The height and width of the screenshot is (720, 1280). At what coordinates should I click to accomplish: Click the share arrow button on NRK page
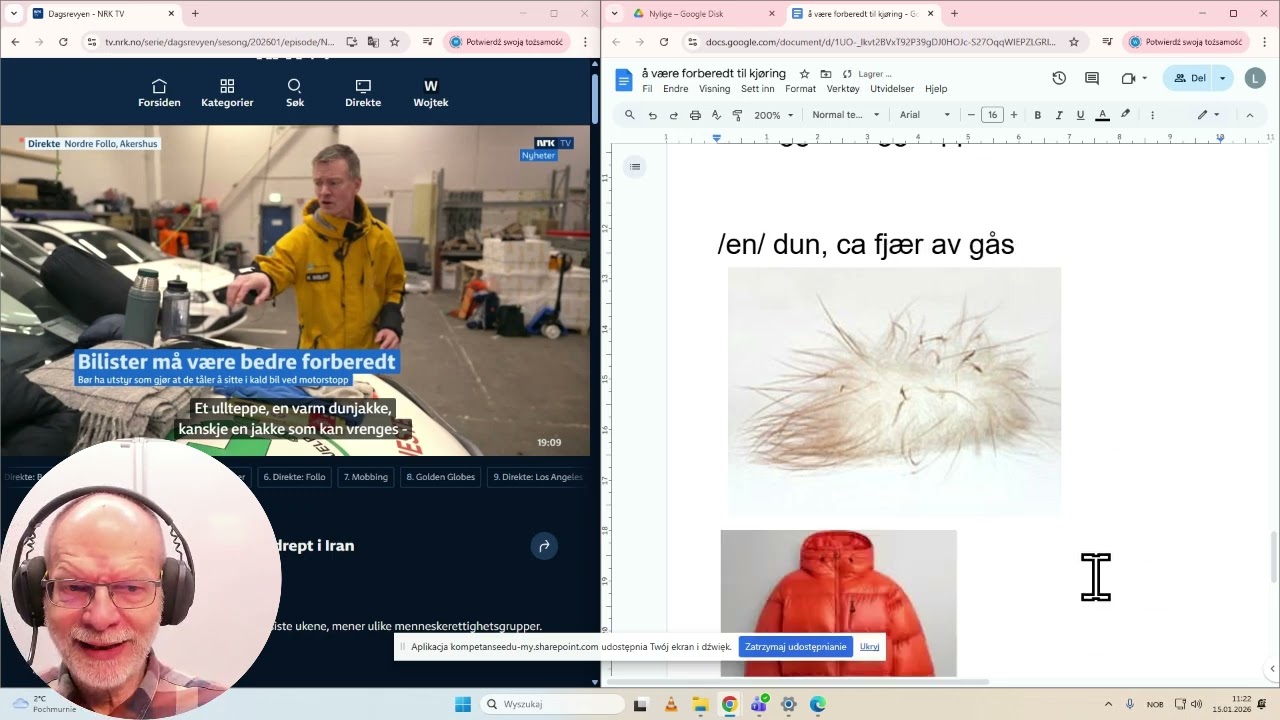pyautogui.click(x=544, y=546)
